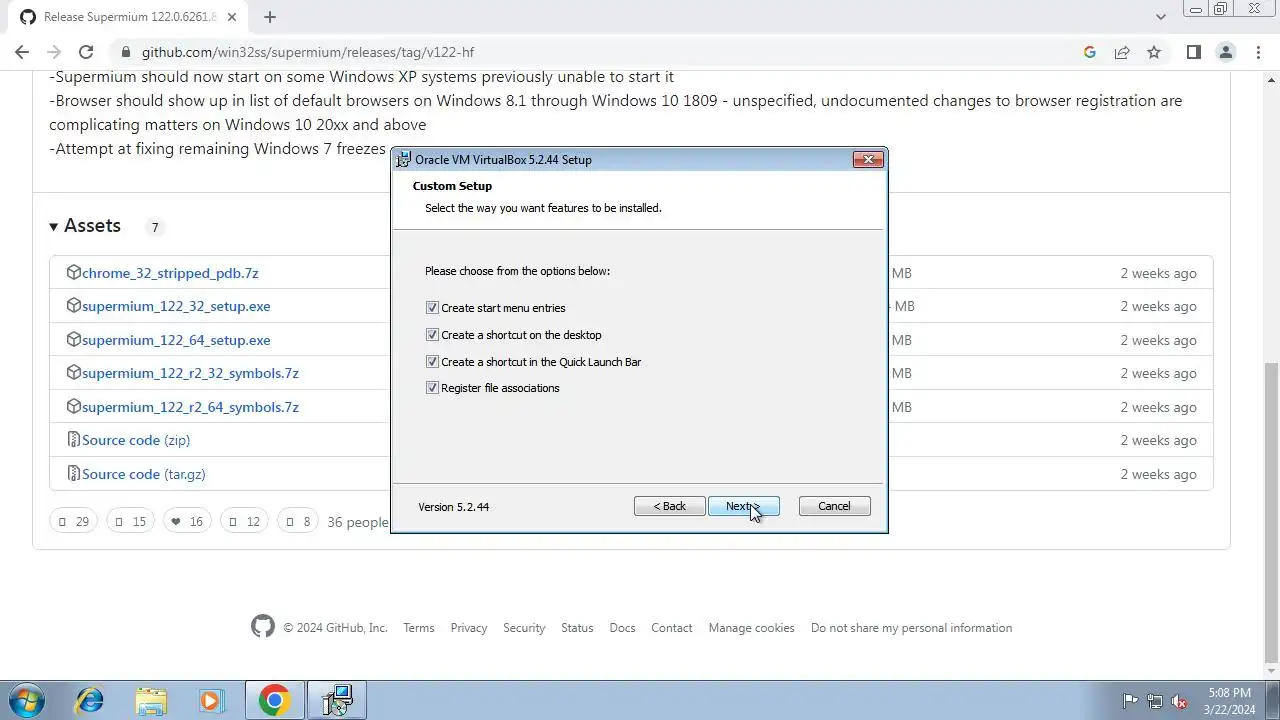Disable Register file associations option

432,388
